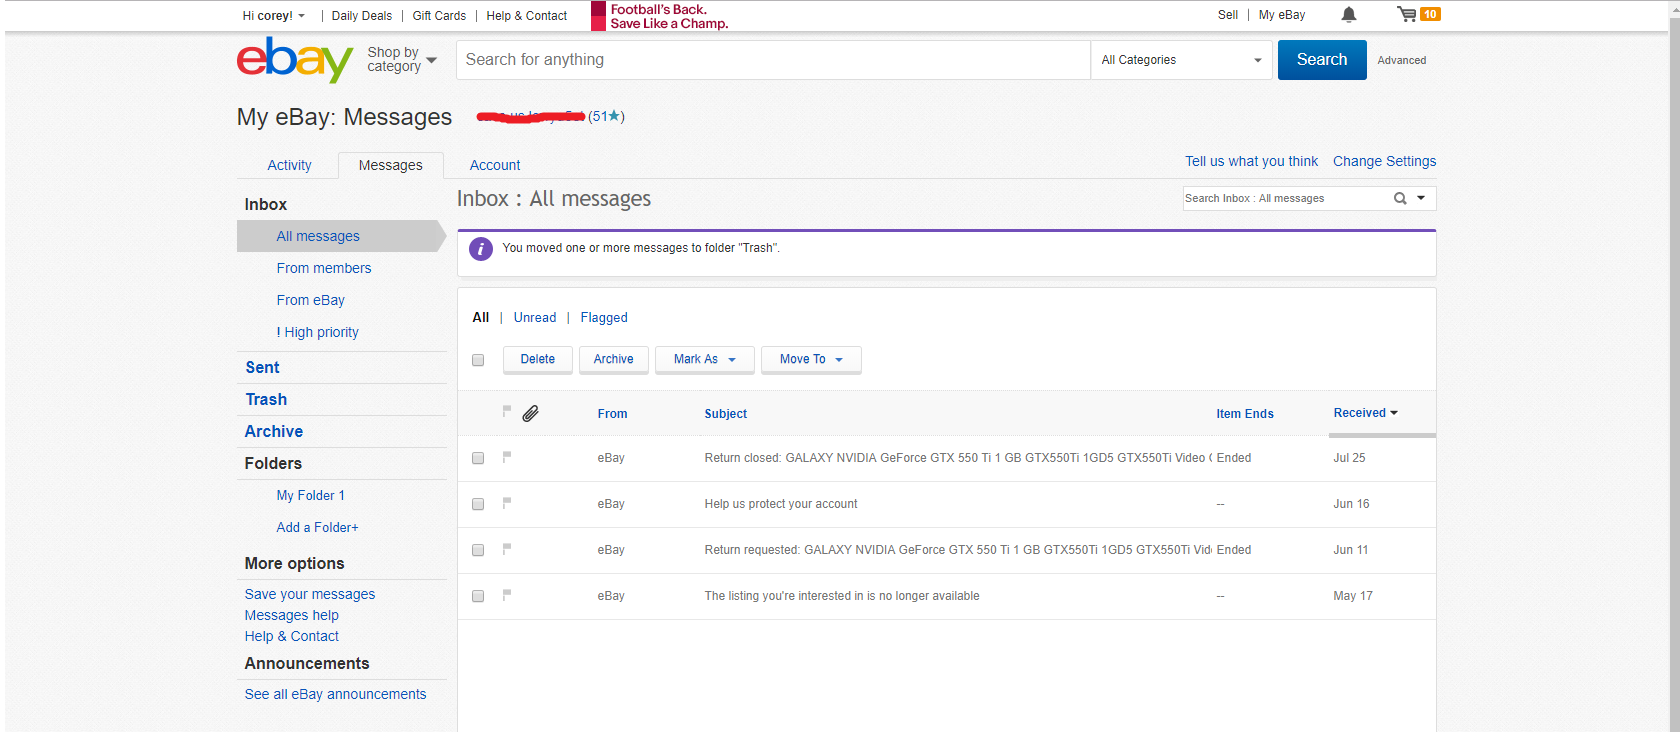The height and width of the screenshot is (732, 1680).
Task: Select the 'Return requested' message checkbox
Action: point(478,550)
